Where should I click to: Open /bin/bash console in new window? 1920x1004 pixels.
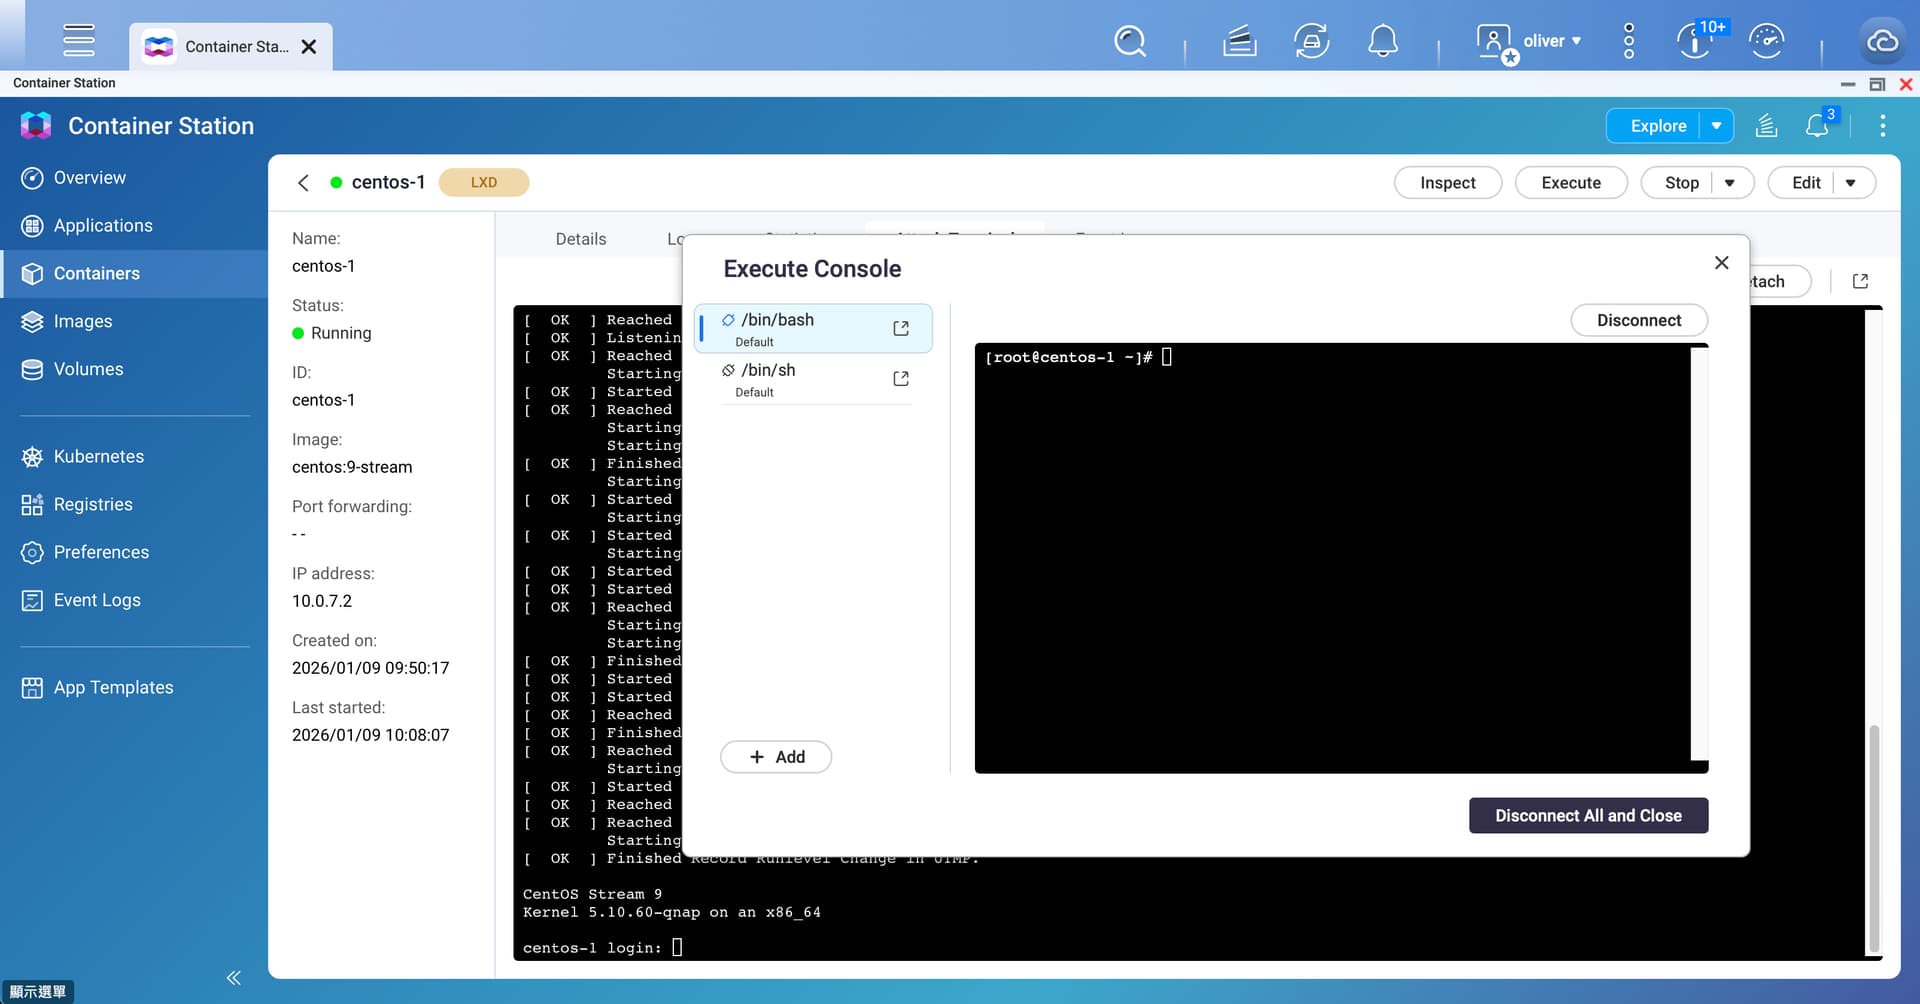900,328
